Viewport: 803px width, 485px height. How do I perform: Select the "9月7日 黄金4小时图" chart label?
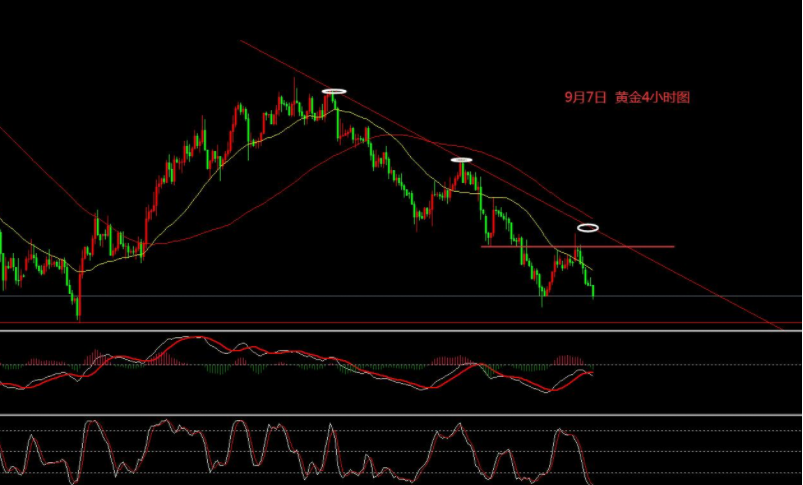click(x=627, y=97)
